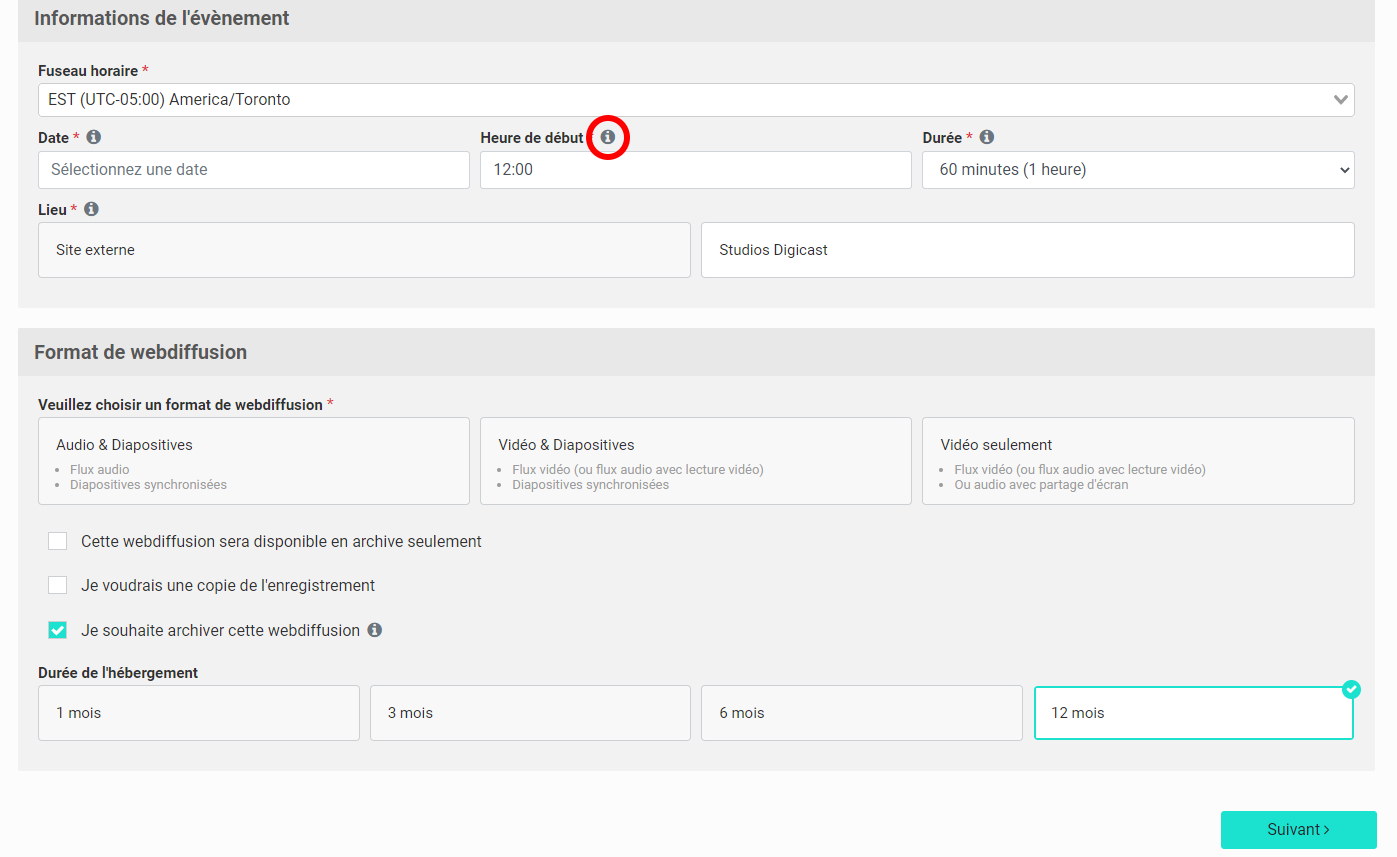Select Audio & Diapositives format

(254, 461)
